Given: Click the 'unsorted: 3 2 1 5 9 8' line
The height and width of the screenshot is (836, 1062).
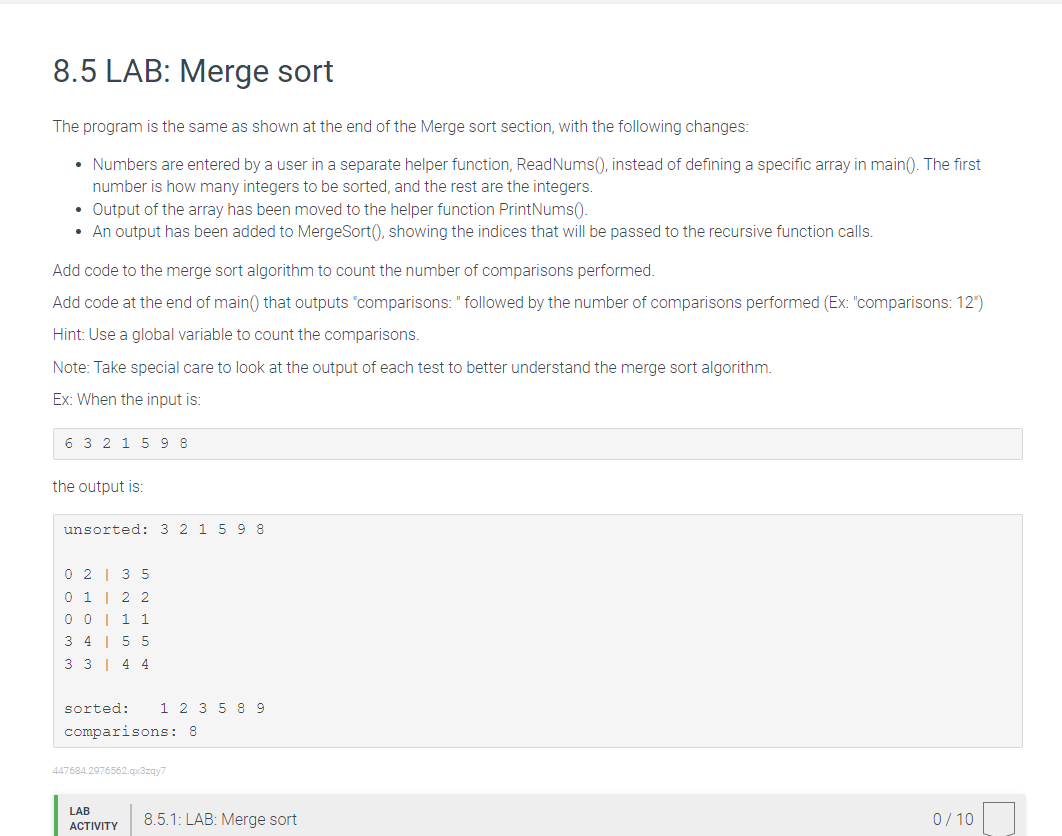Looking at the screenshot, I should [x=162, y=529].
